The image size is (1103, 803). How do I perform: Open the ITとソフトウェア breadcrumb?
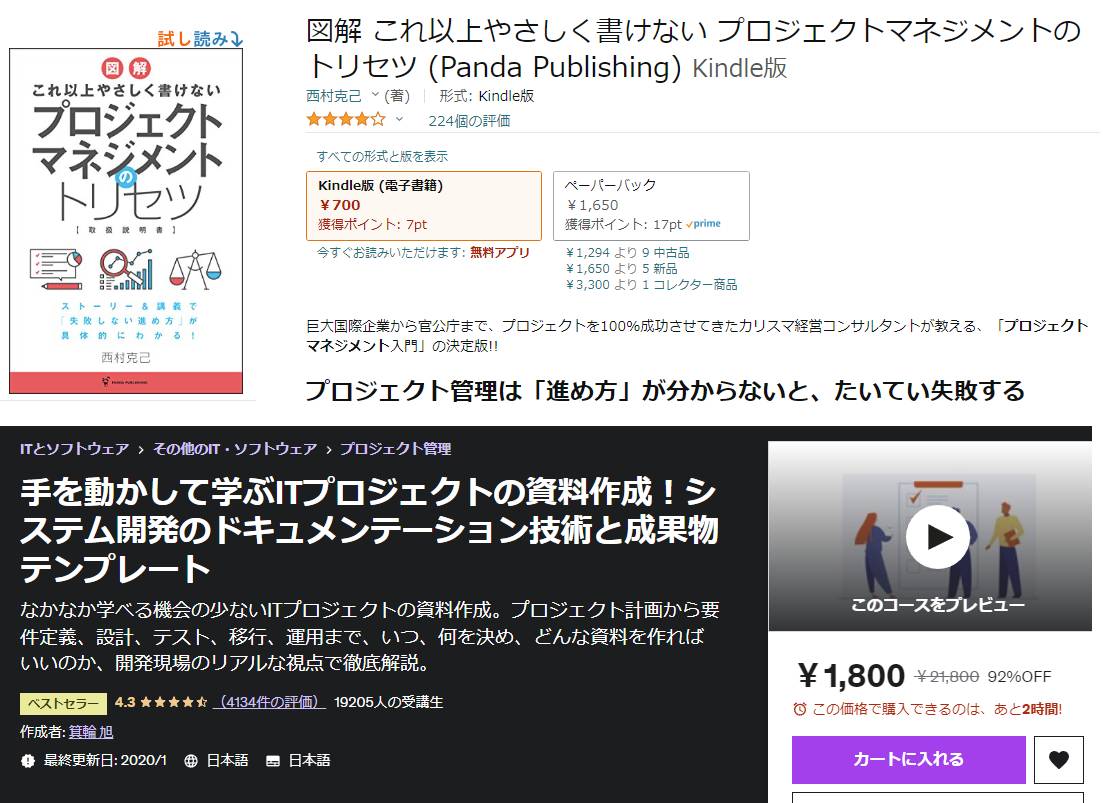click(x=75, y=449)
